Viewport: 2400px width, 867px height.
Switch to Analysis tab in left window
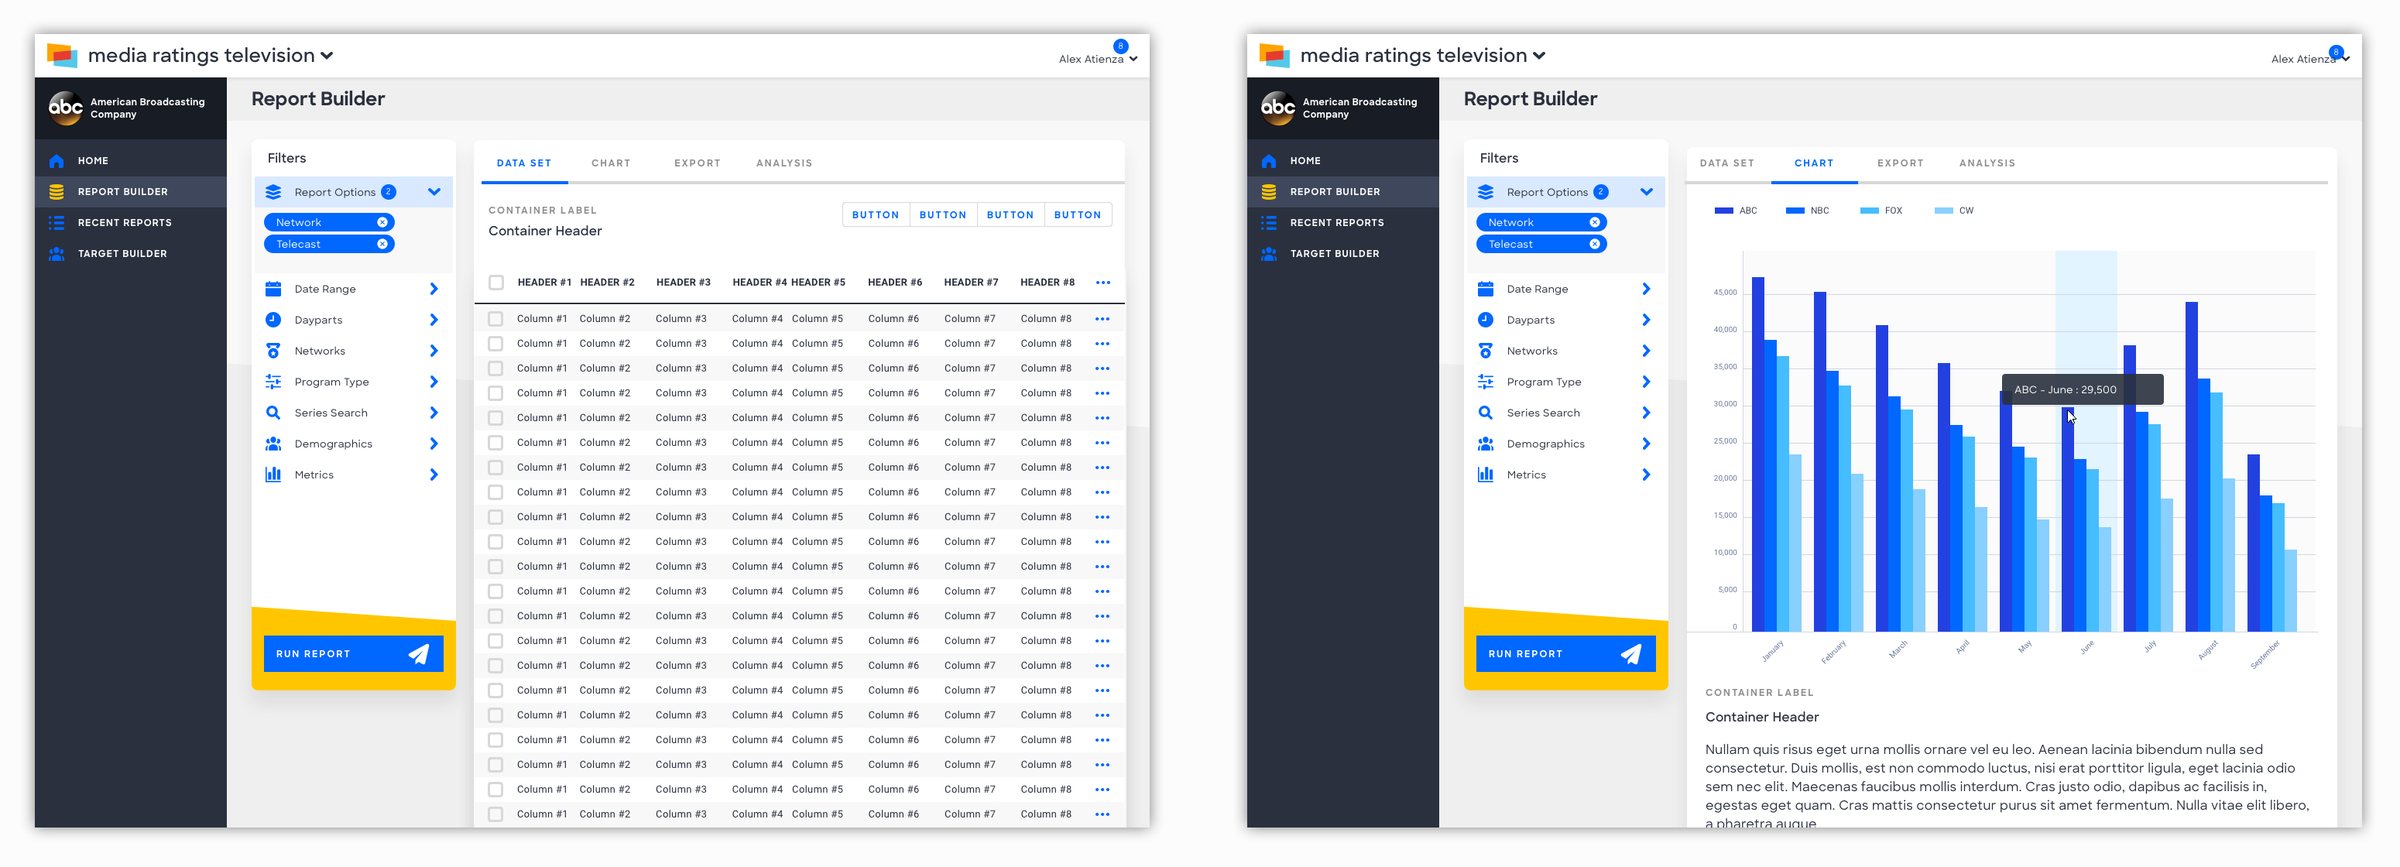point(784,163)
